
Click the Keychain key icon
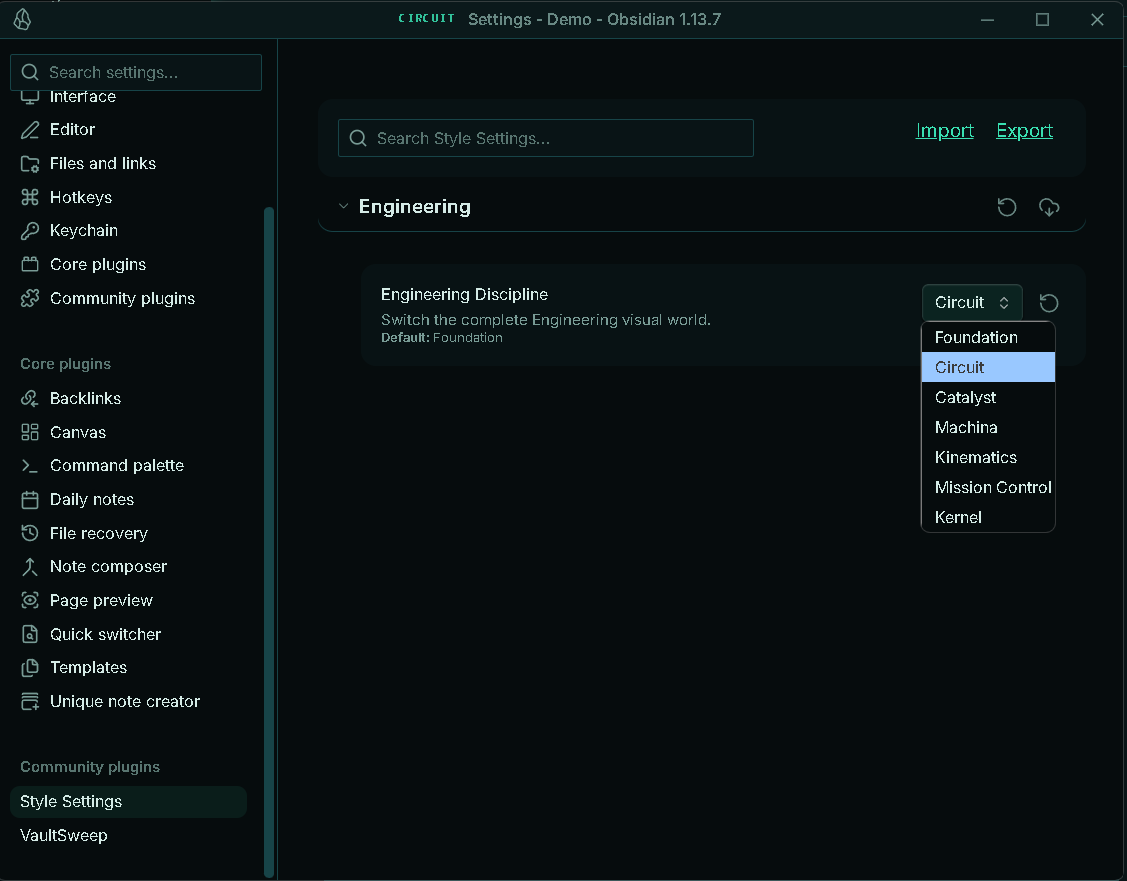(x=29, y=231)
